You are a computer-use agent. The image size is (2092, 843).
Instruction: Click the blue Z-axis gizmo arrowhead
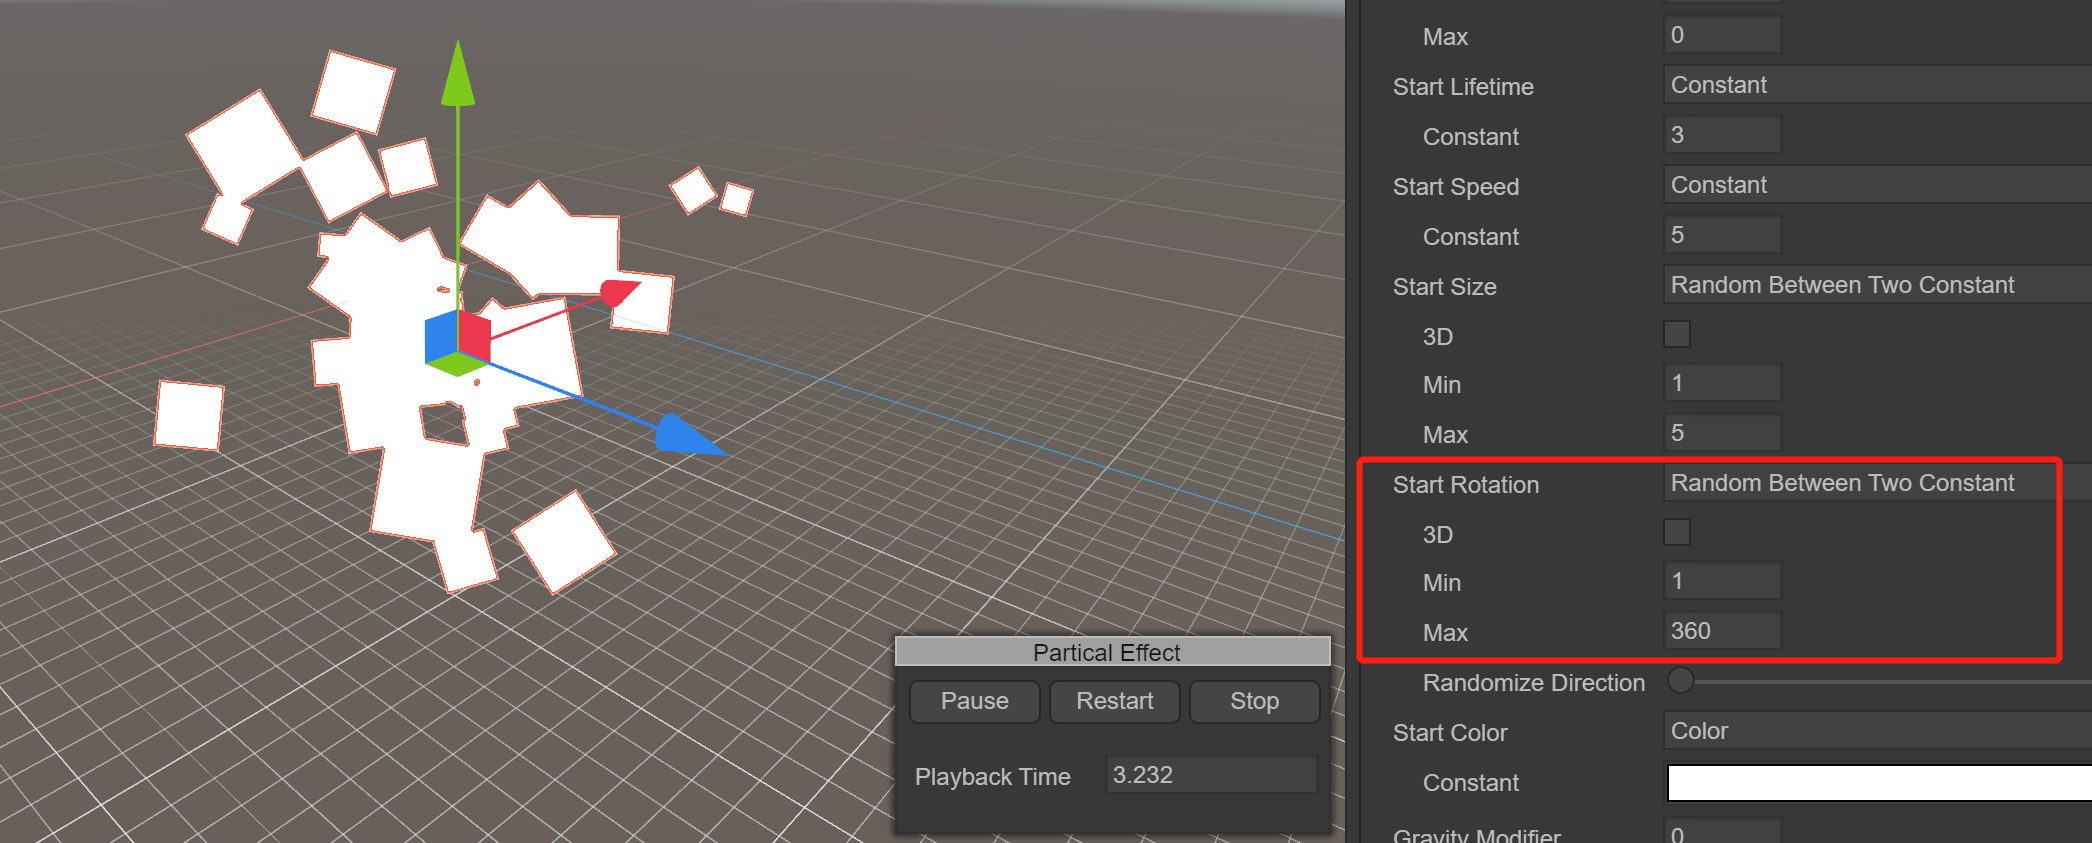point(684,436)
